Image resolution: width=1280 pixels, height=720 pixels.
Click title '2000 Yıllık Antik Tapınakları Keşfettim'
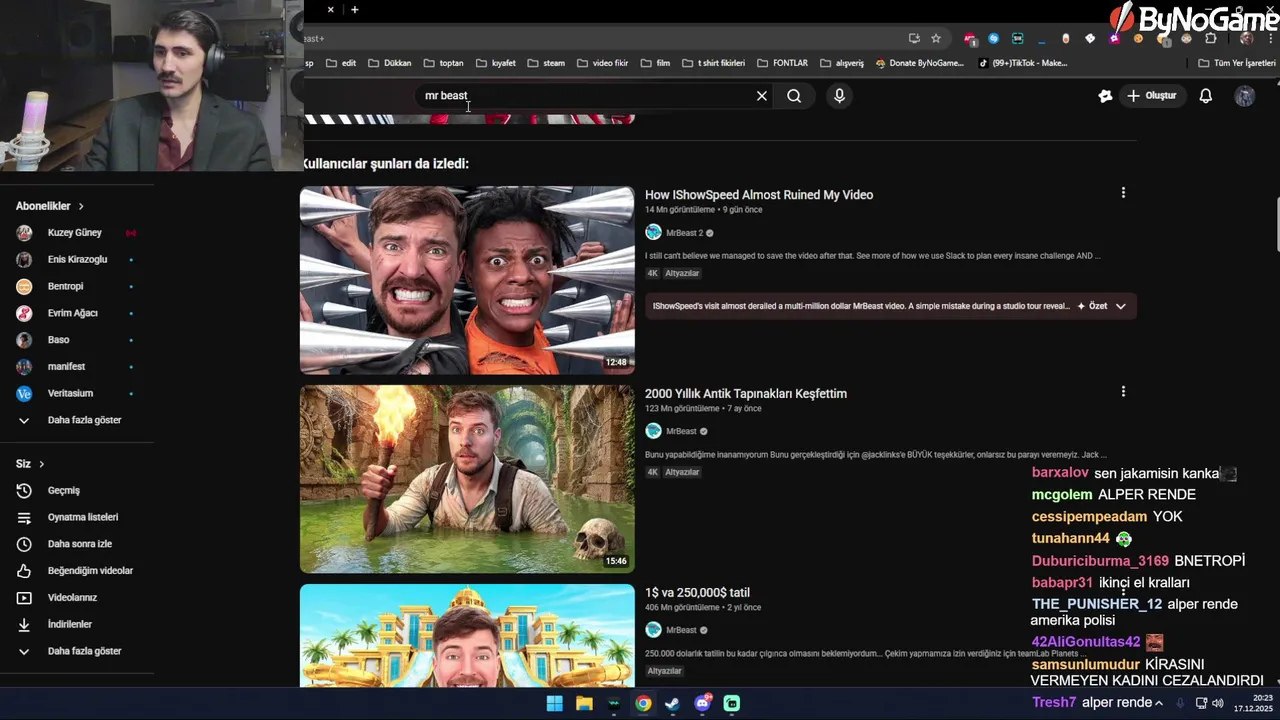746,394
